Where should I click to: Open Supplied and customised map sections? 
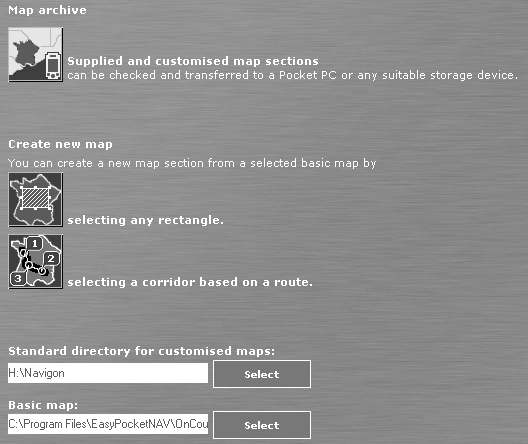pyautogui.click(x=193, y=61)
